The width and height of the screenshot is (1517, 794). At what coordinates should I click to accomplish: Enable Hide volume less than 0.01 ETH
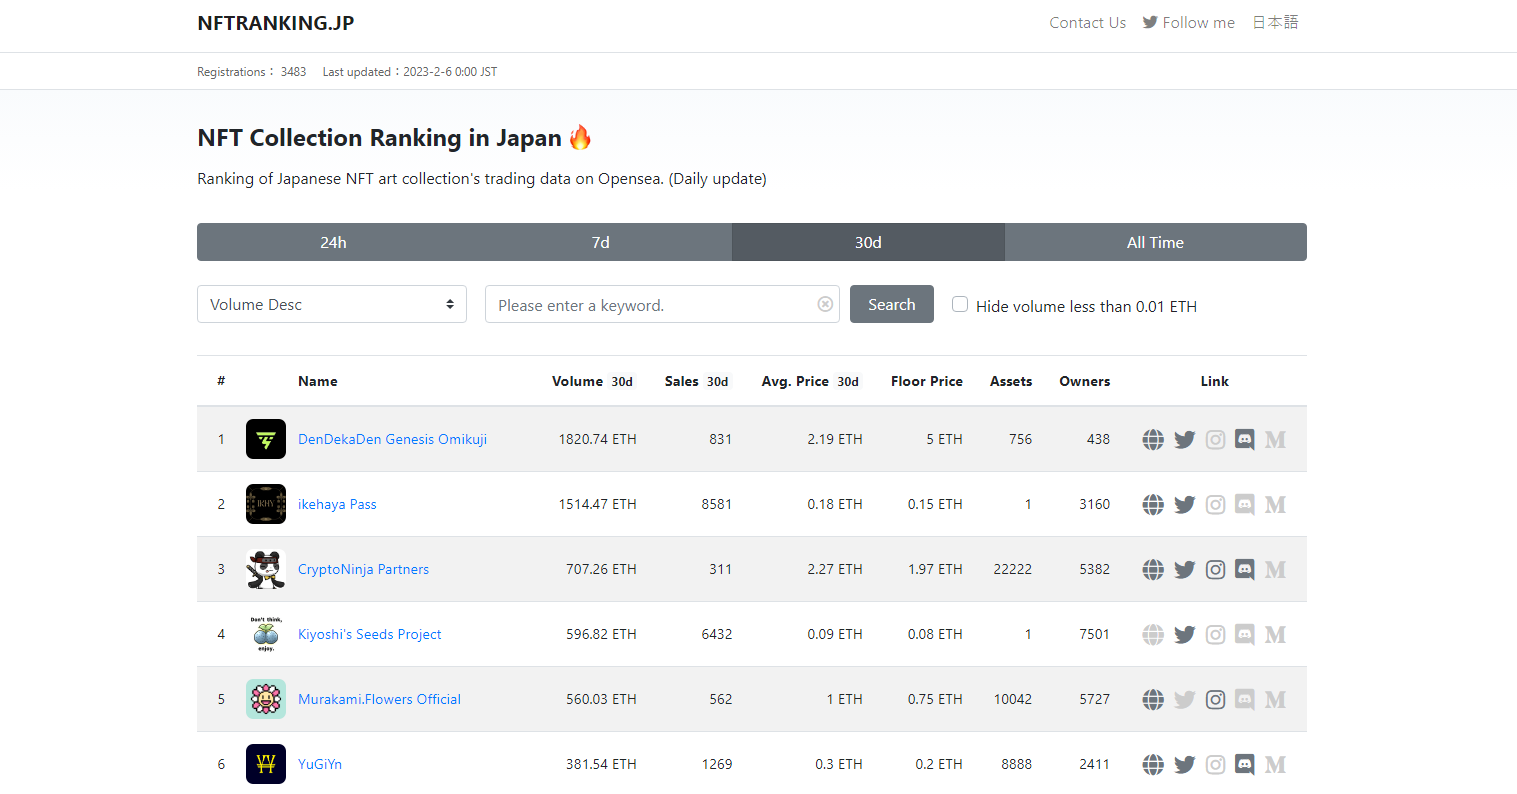[960, 304]
